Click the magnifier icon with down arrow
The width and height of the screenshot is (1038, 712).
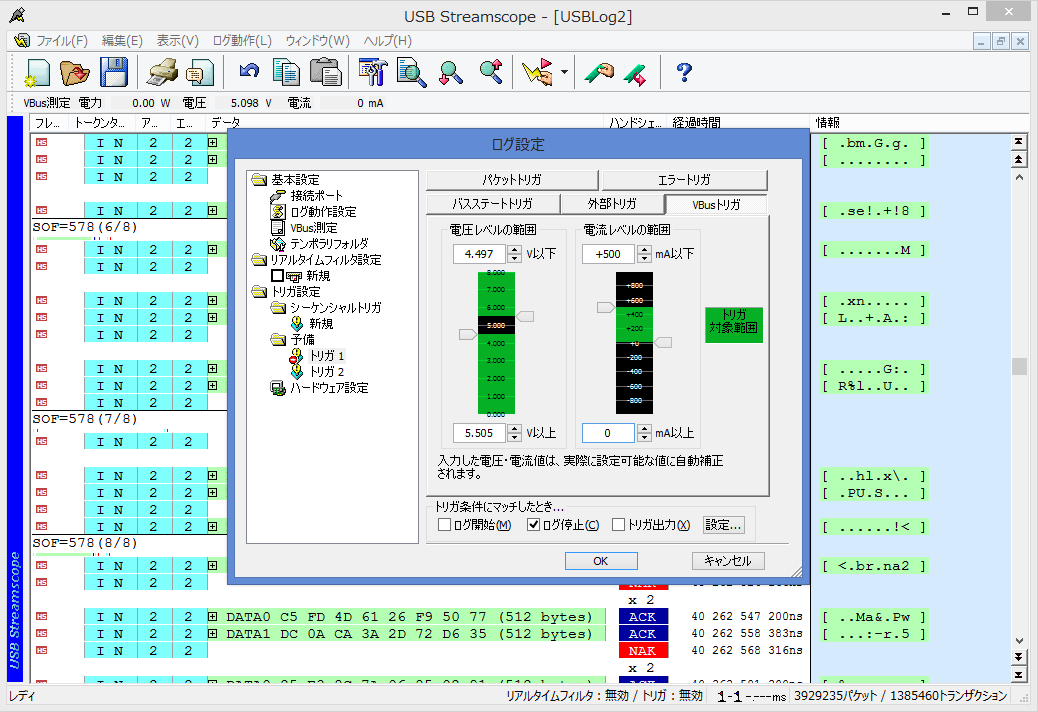tap(451, 72)
